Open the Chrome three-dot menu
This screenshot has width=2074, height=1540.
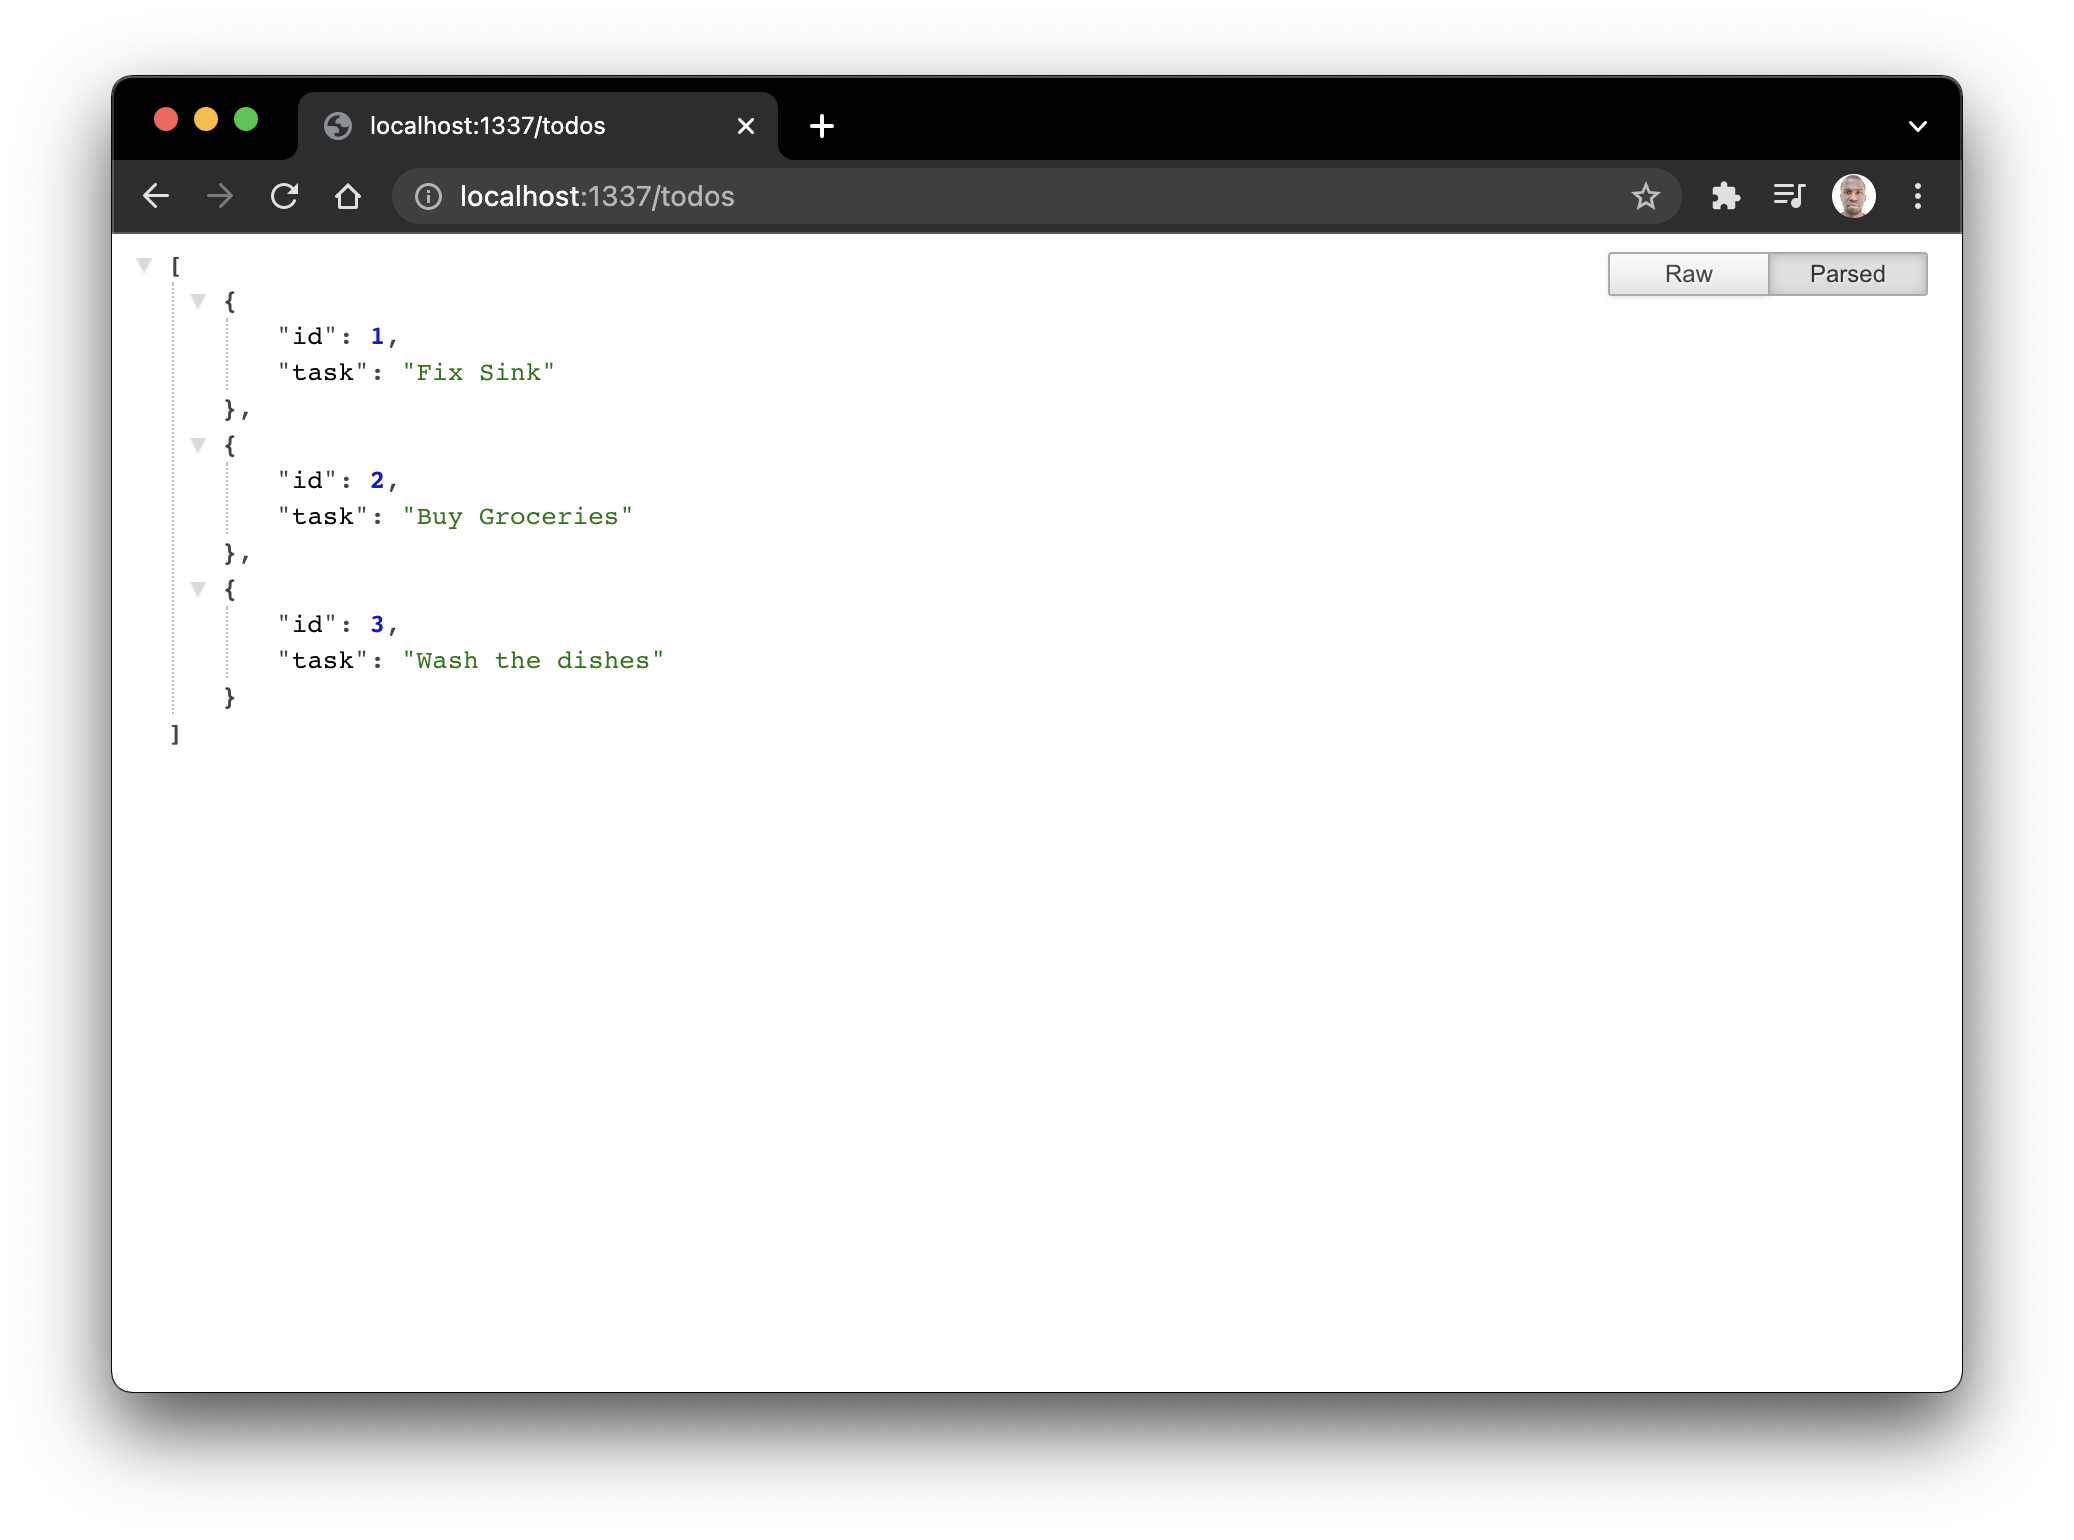pyautogui.click(x=1917, y=196)
